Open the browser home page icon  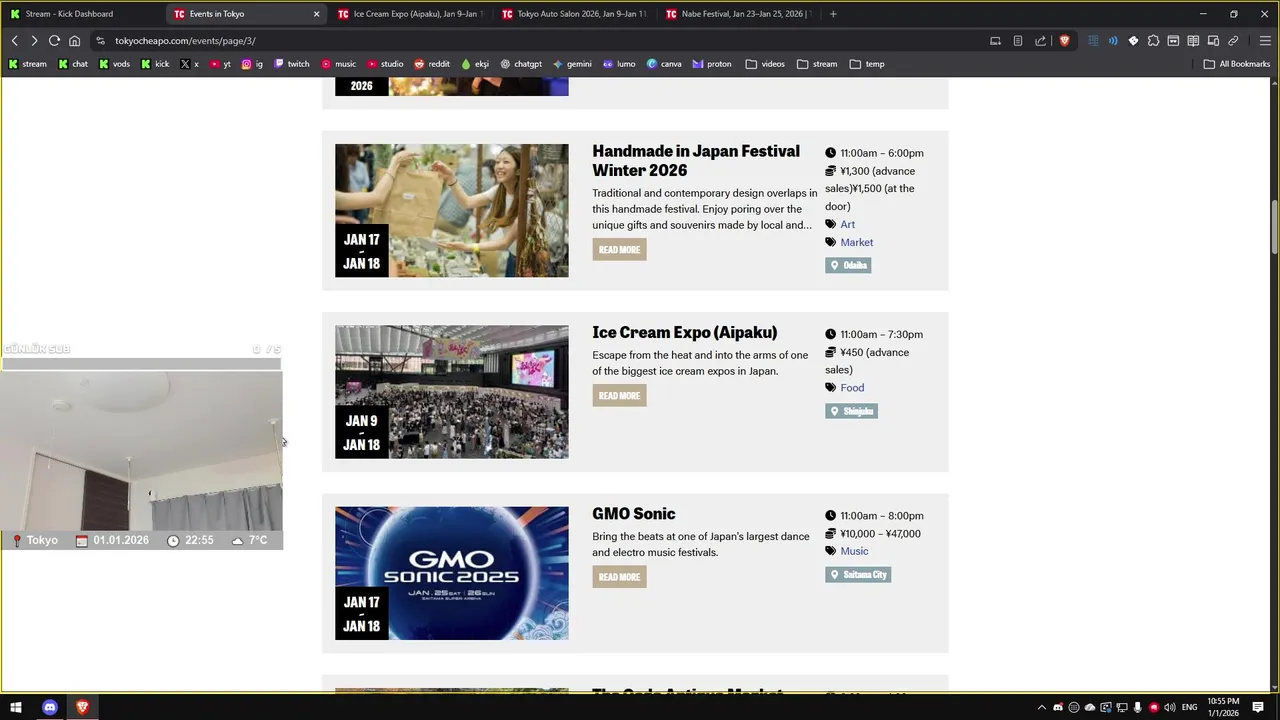pos(74,41)
